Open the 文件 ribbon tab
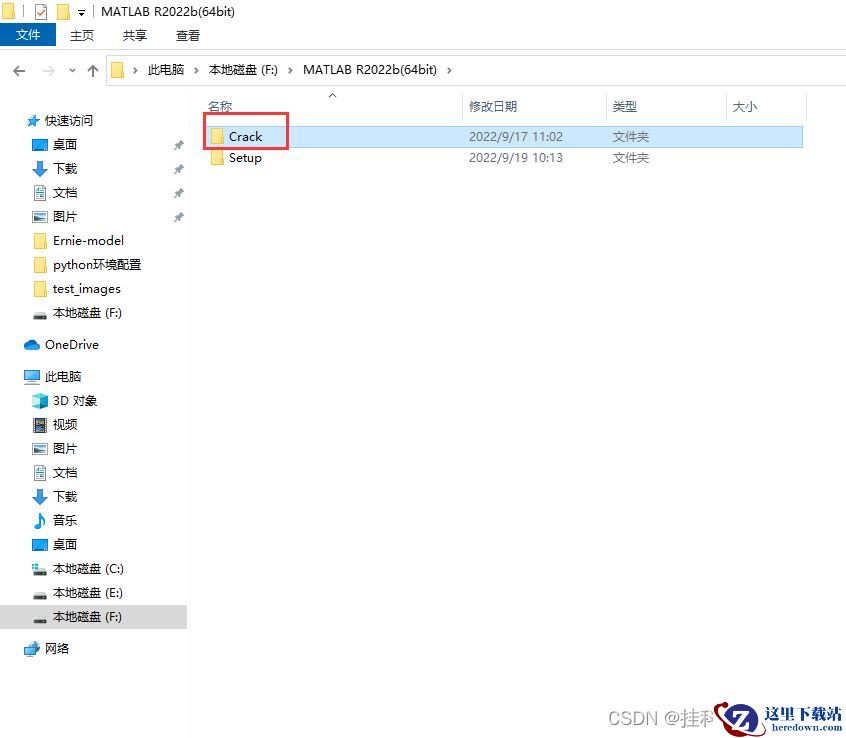846x738 pixels. point(28,35)
